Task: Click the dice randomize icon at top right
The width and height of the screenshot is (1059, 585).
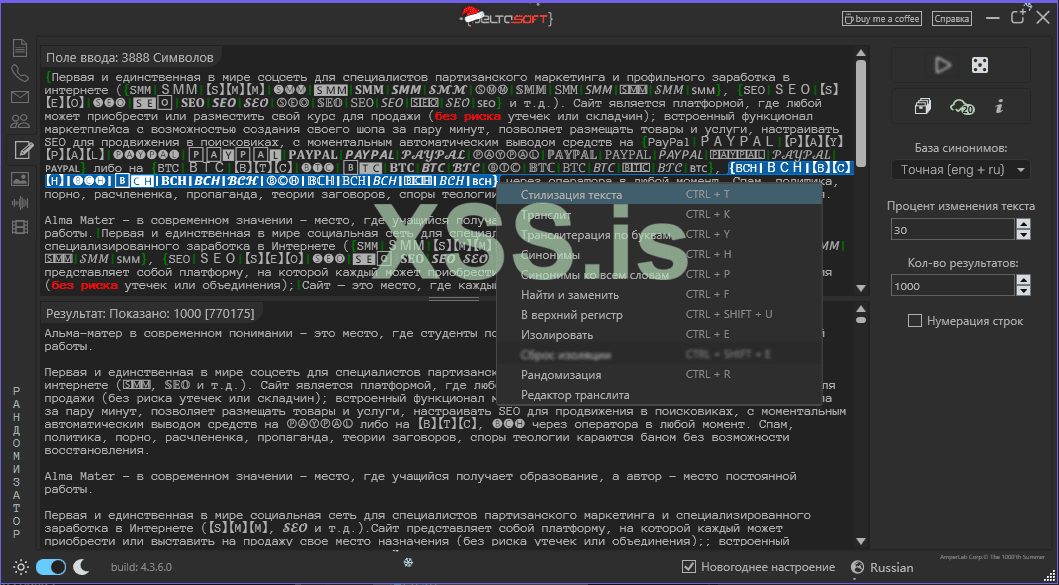Action: [980, 65]
